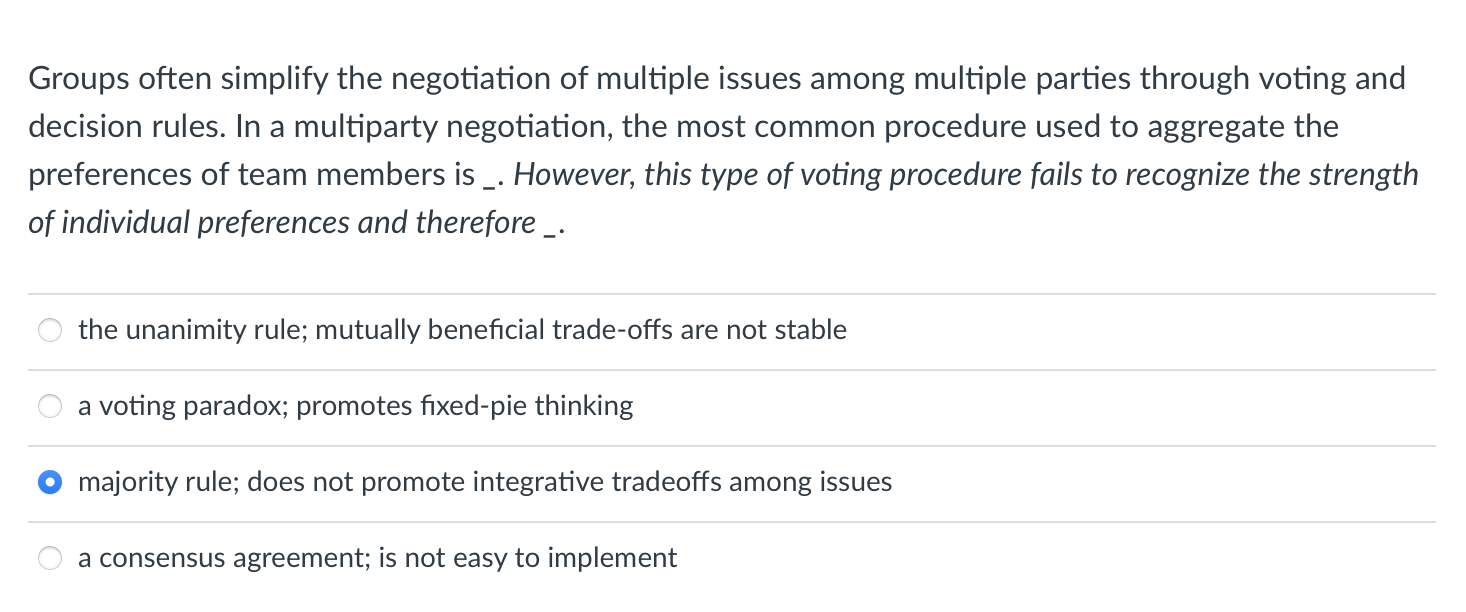
Task: Select the voting paradox radio button
Action: click(49, 405)
